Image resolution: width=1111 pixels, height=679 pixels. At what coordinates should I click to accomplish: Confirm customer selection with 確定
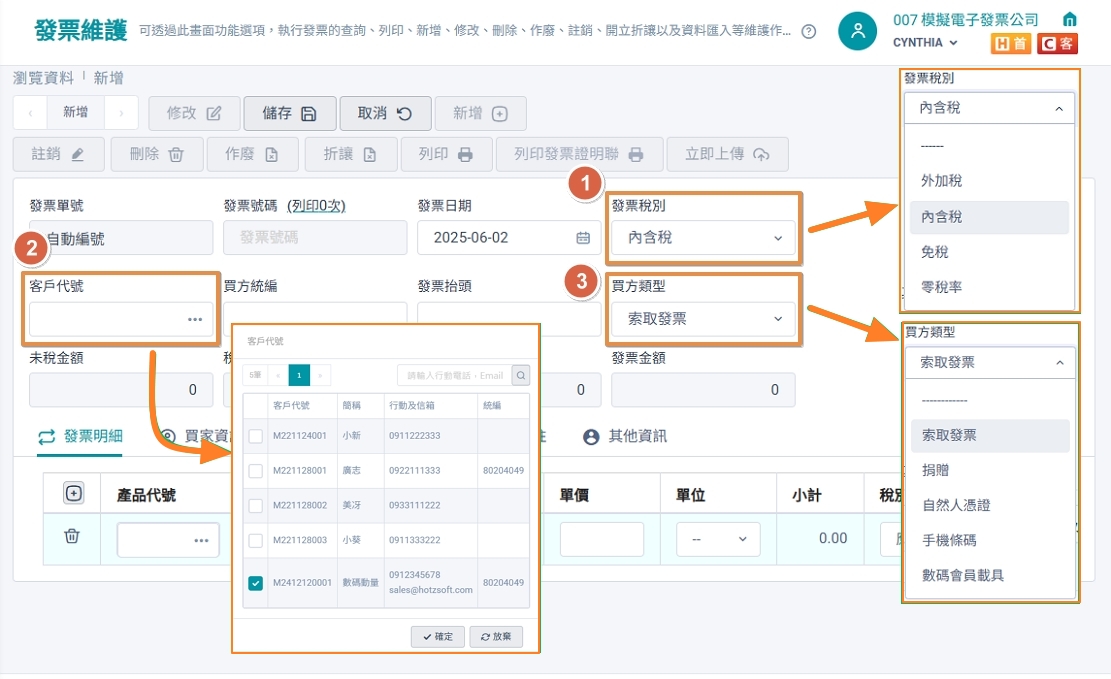click(x=438, y=636)
